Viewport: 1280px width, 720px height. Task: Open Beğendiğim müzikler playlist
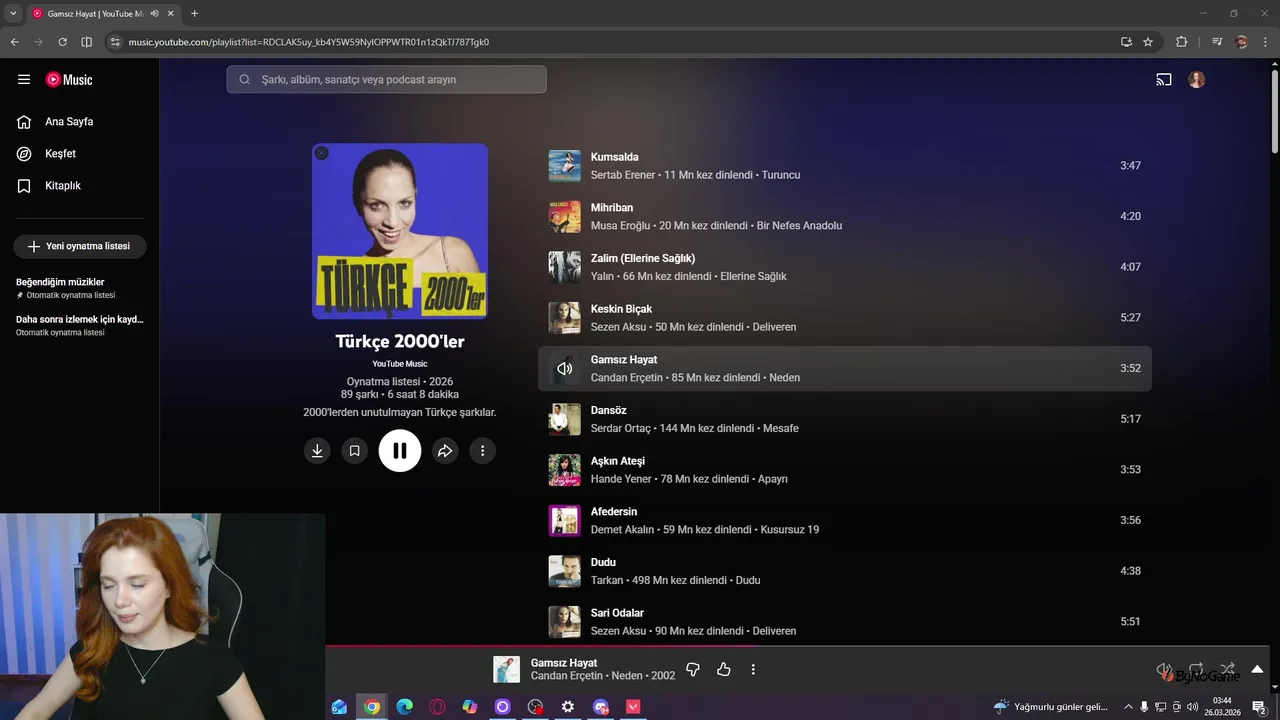pyautogui.click(x=80, y=288)
